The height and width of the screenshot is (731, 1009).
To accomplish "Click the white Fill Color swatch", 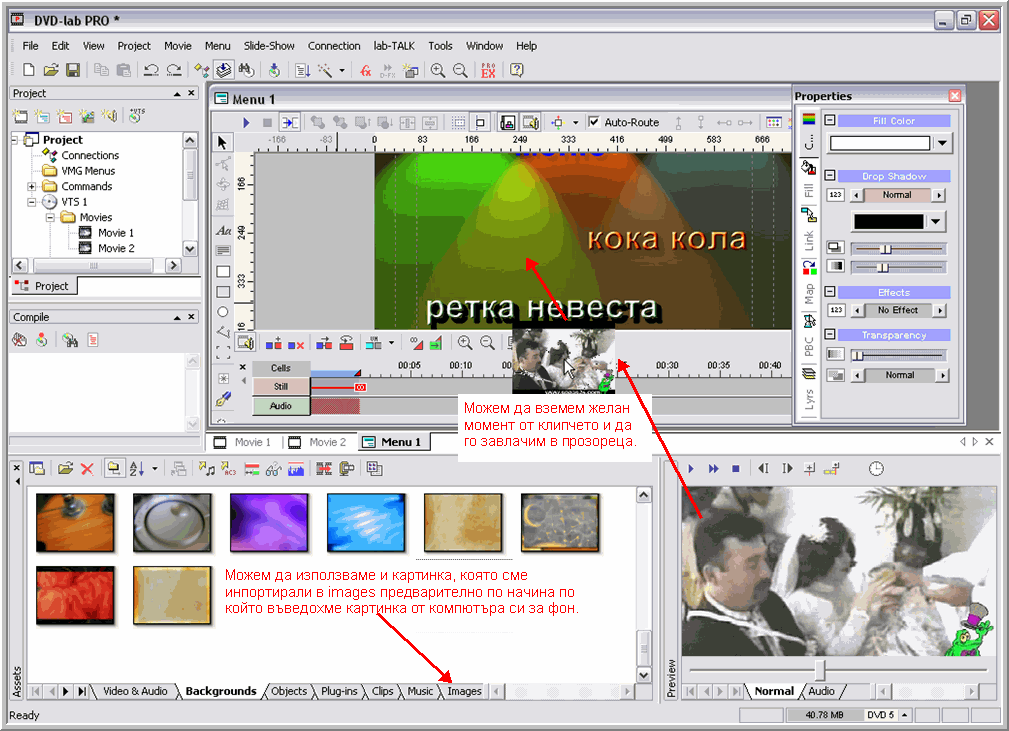I will (x=880, y=143).
